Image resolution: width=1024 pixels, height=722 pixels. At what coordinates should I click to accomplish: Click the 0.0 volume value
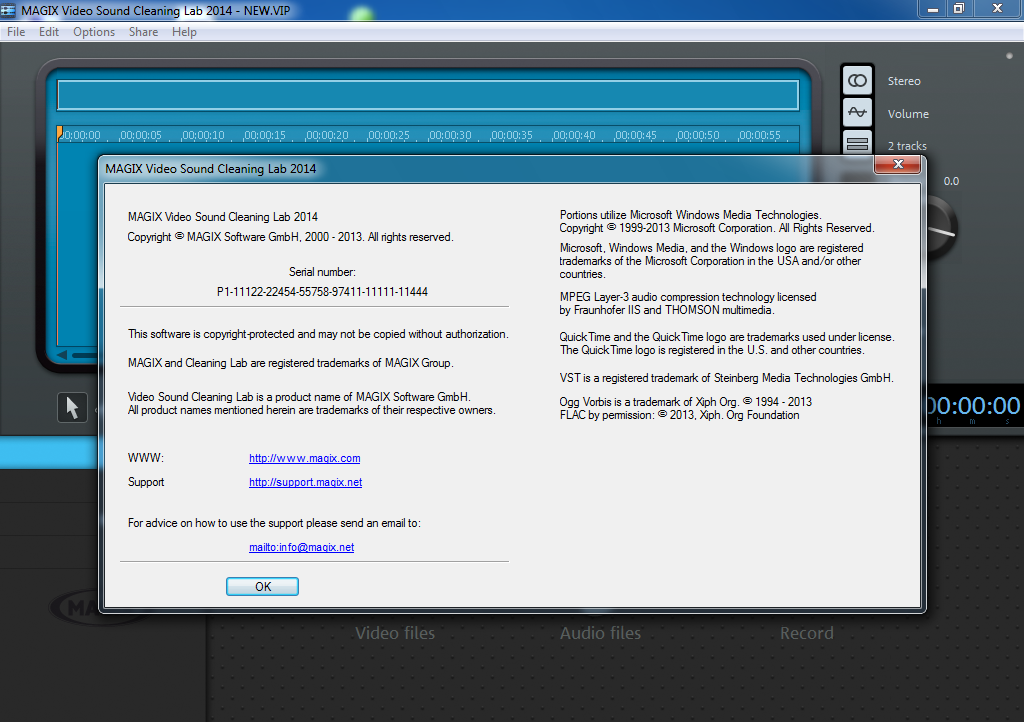pos(951,181)
